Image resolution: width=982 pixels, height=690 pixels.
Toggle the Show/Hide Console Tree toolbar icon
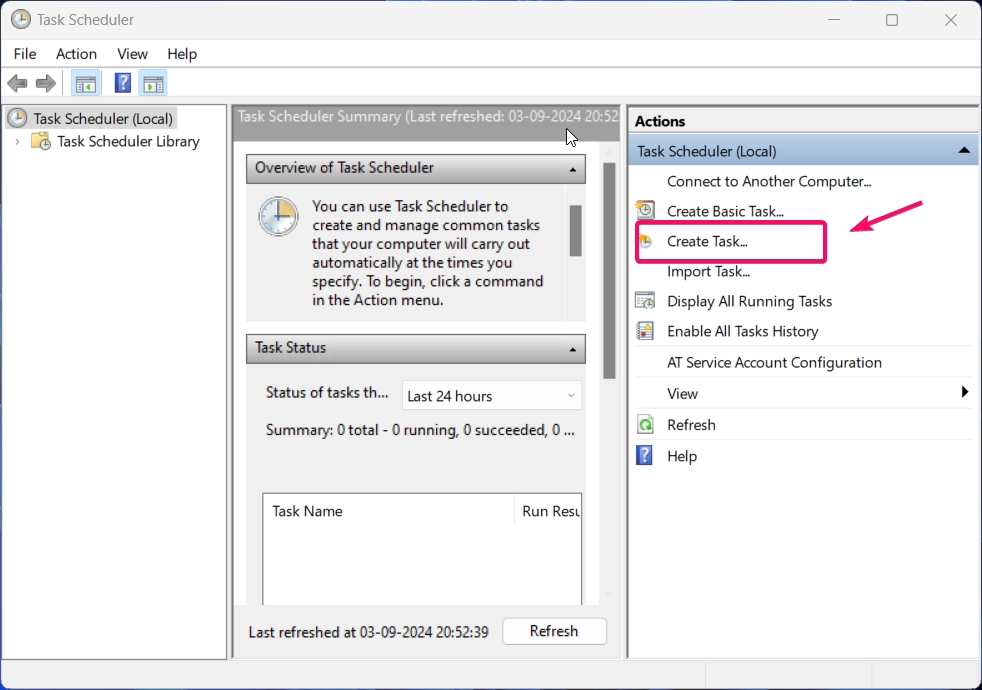pos(86,83)
